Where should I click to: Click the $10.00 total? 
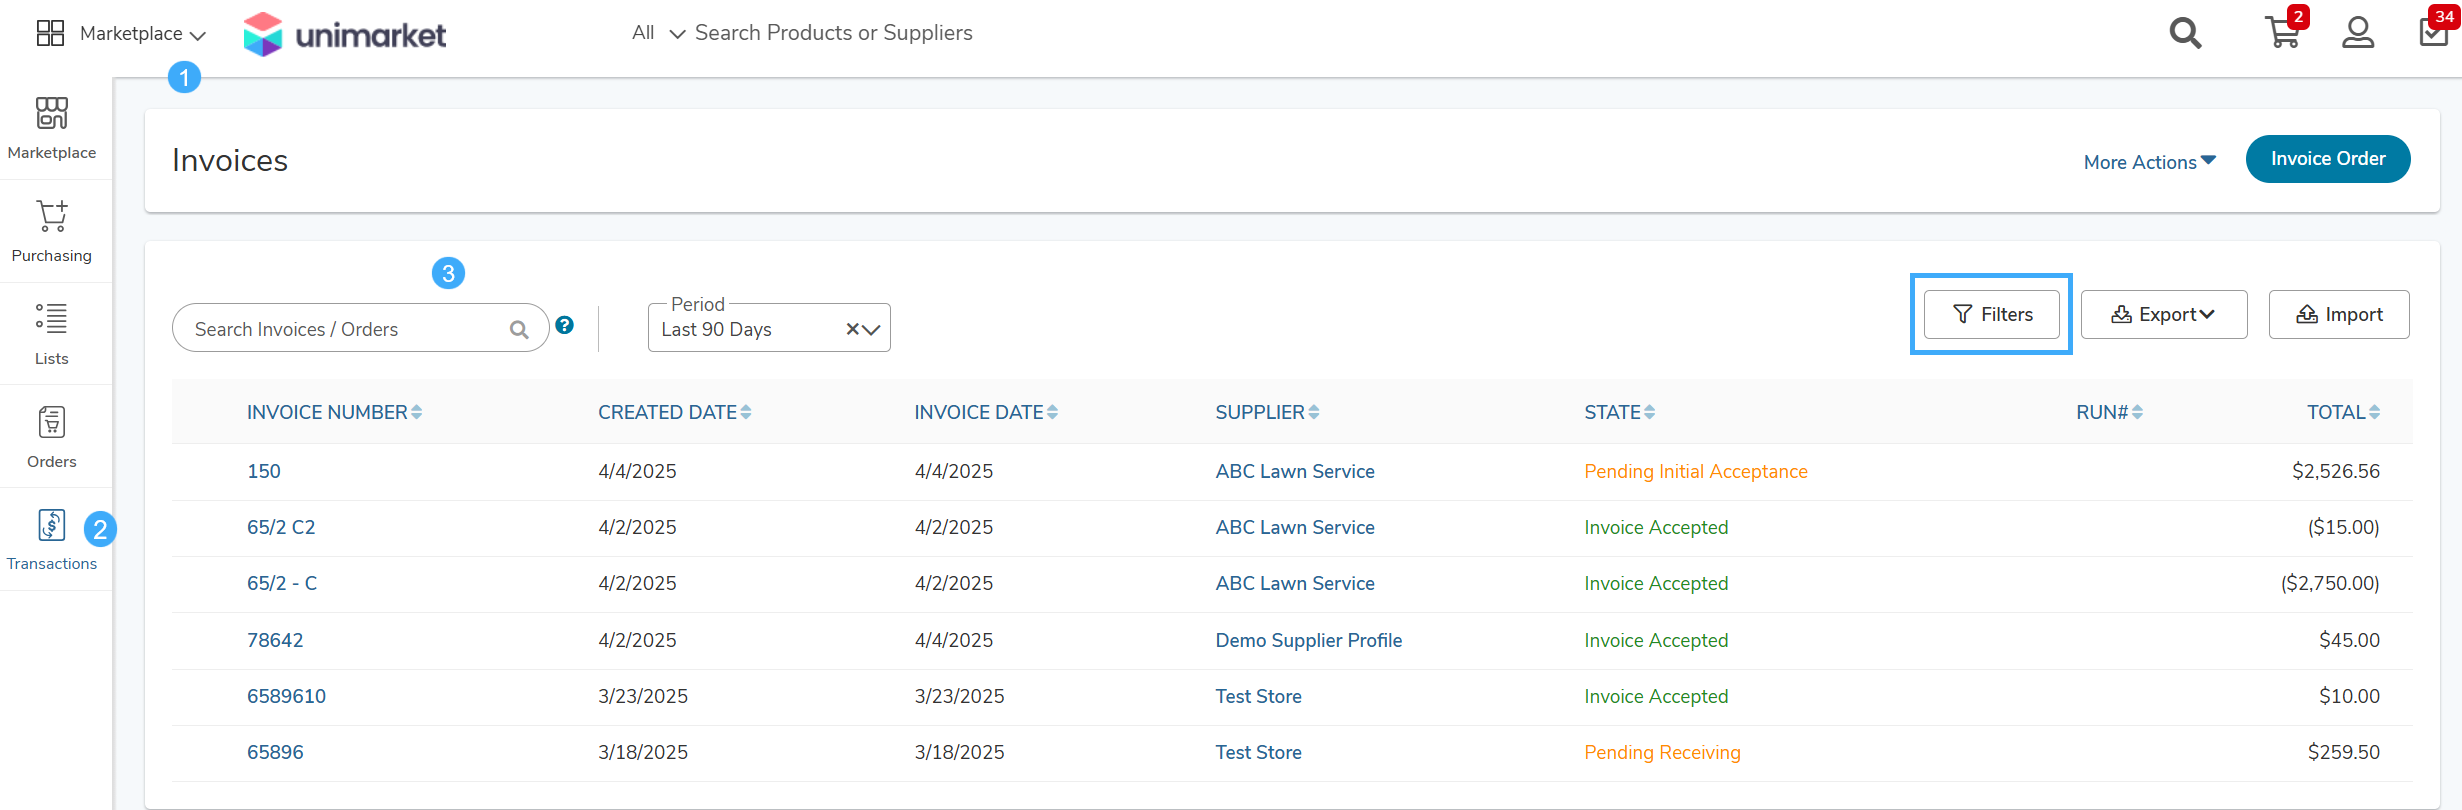tap(2350, 696)
